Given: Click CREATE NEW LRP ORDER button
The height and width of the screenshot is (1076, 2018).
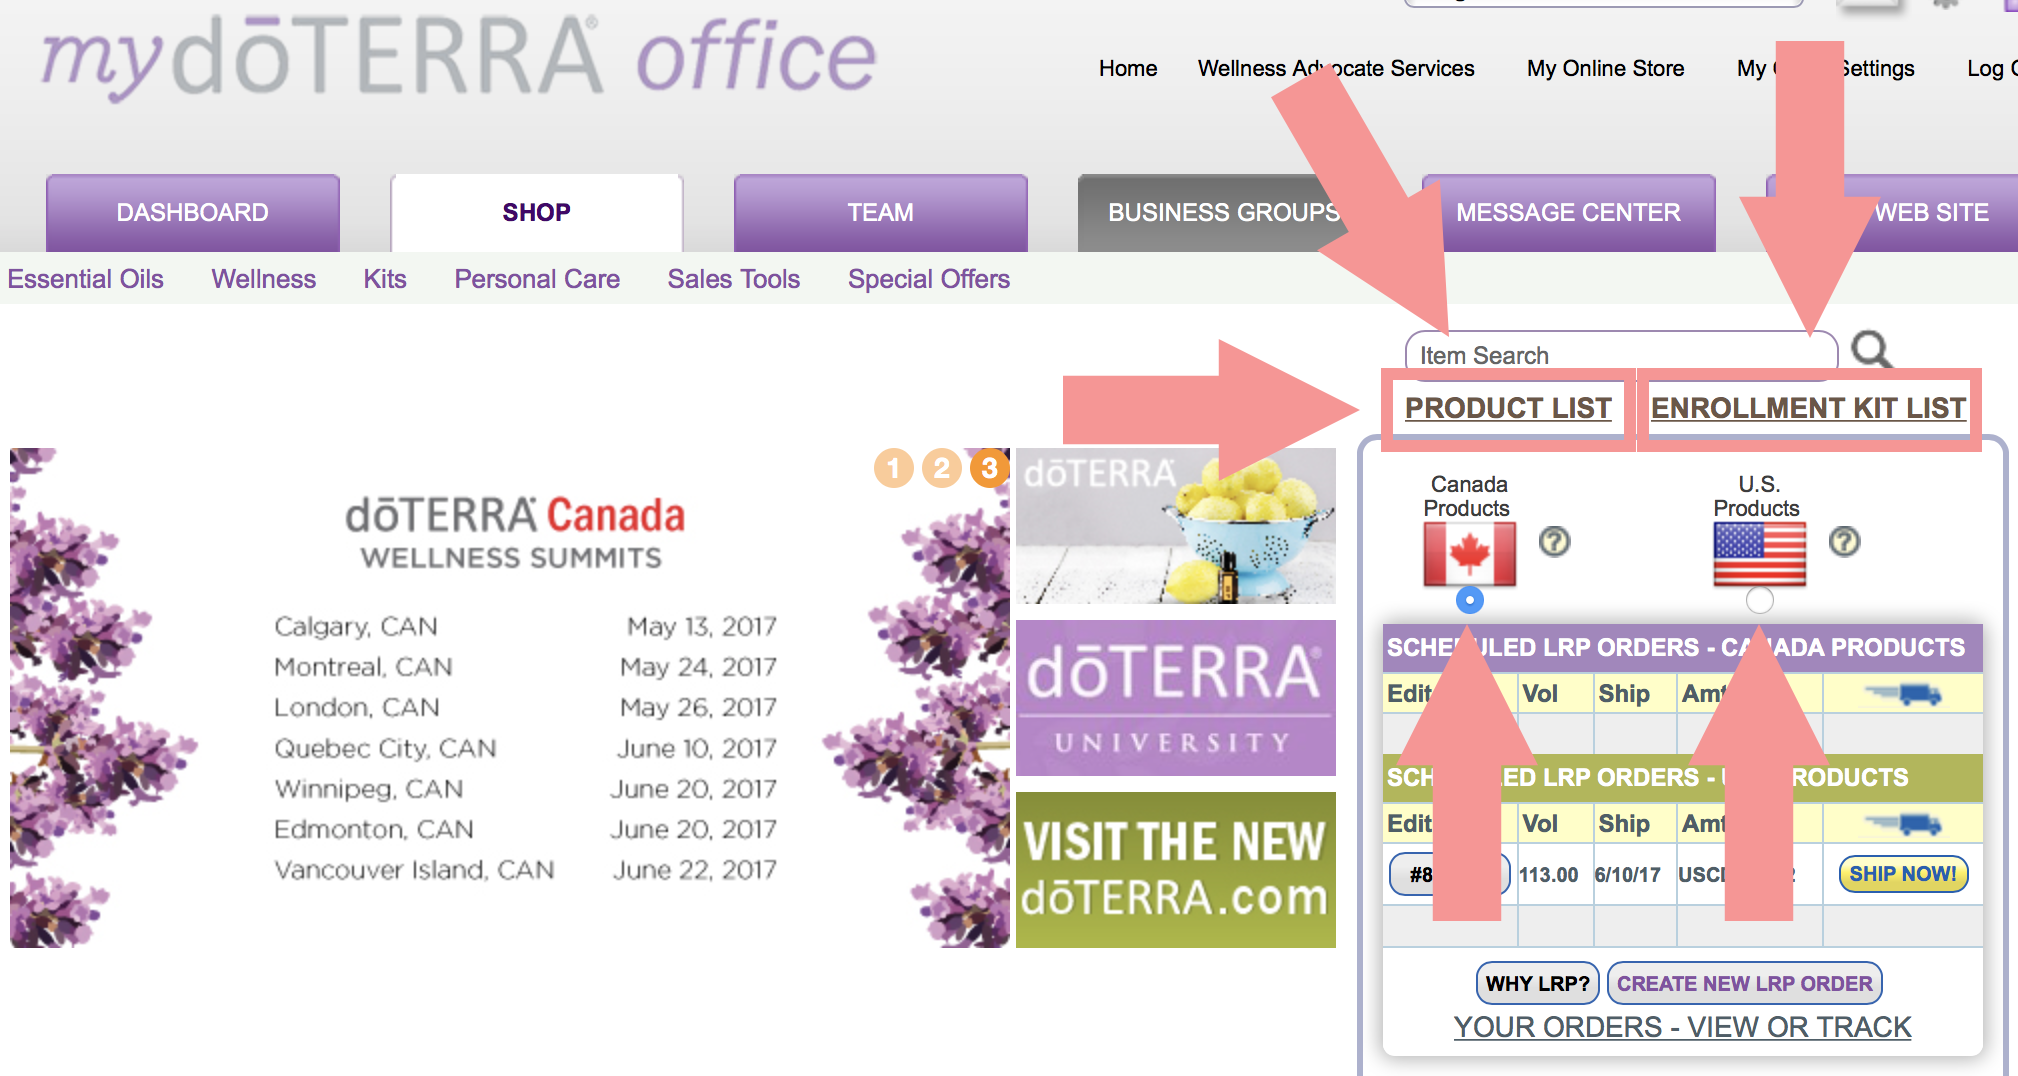Looking at the screenshot, I should pos(1744,983).
